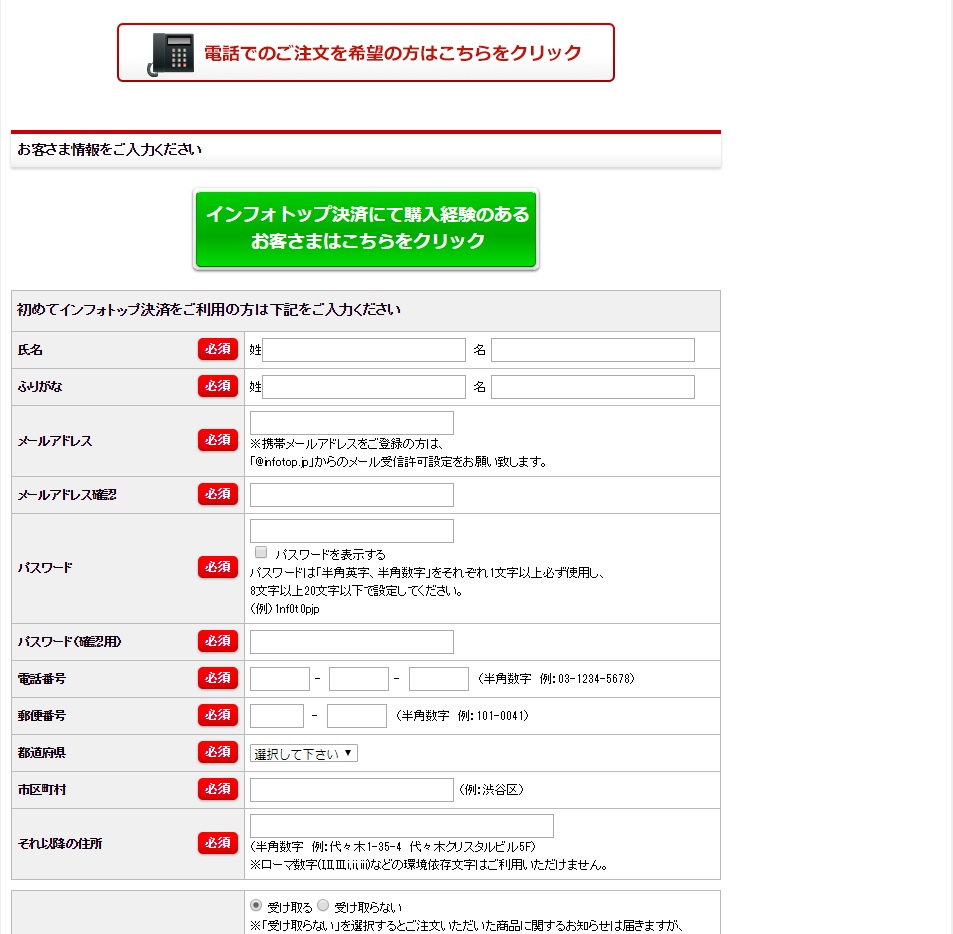Click the middle 電話番号 input box
Viewport: 953px width, 934px height.
click(359, 679)
